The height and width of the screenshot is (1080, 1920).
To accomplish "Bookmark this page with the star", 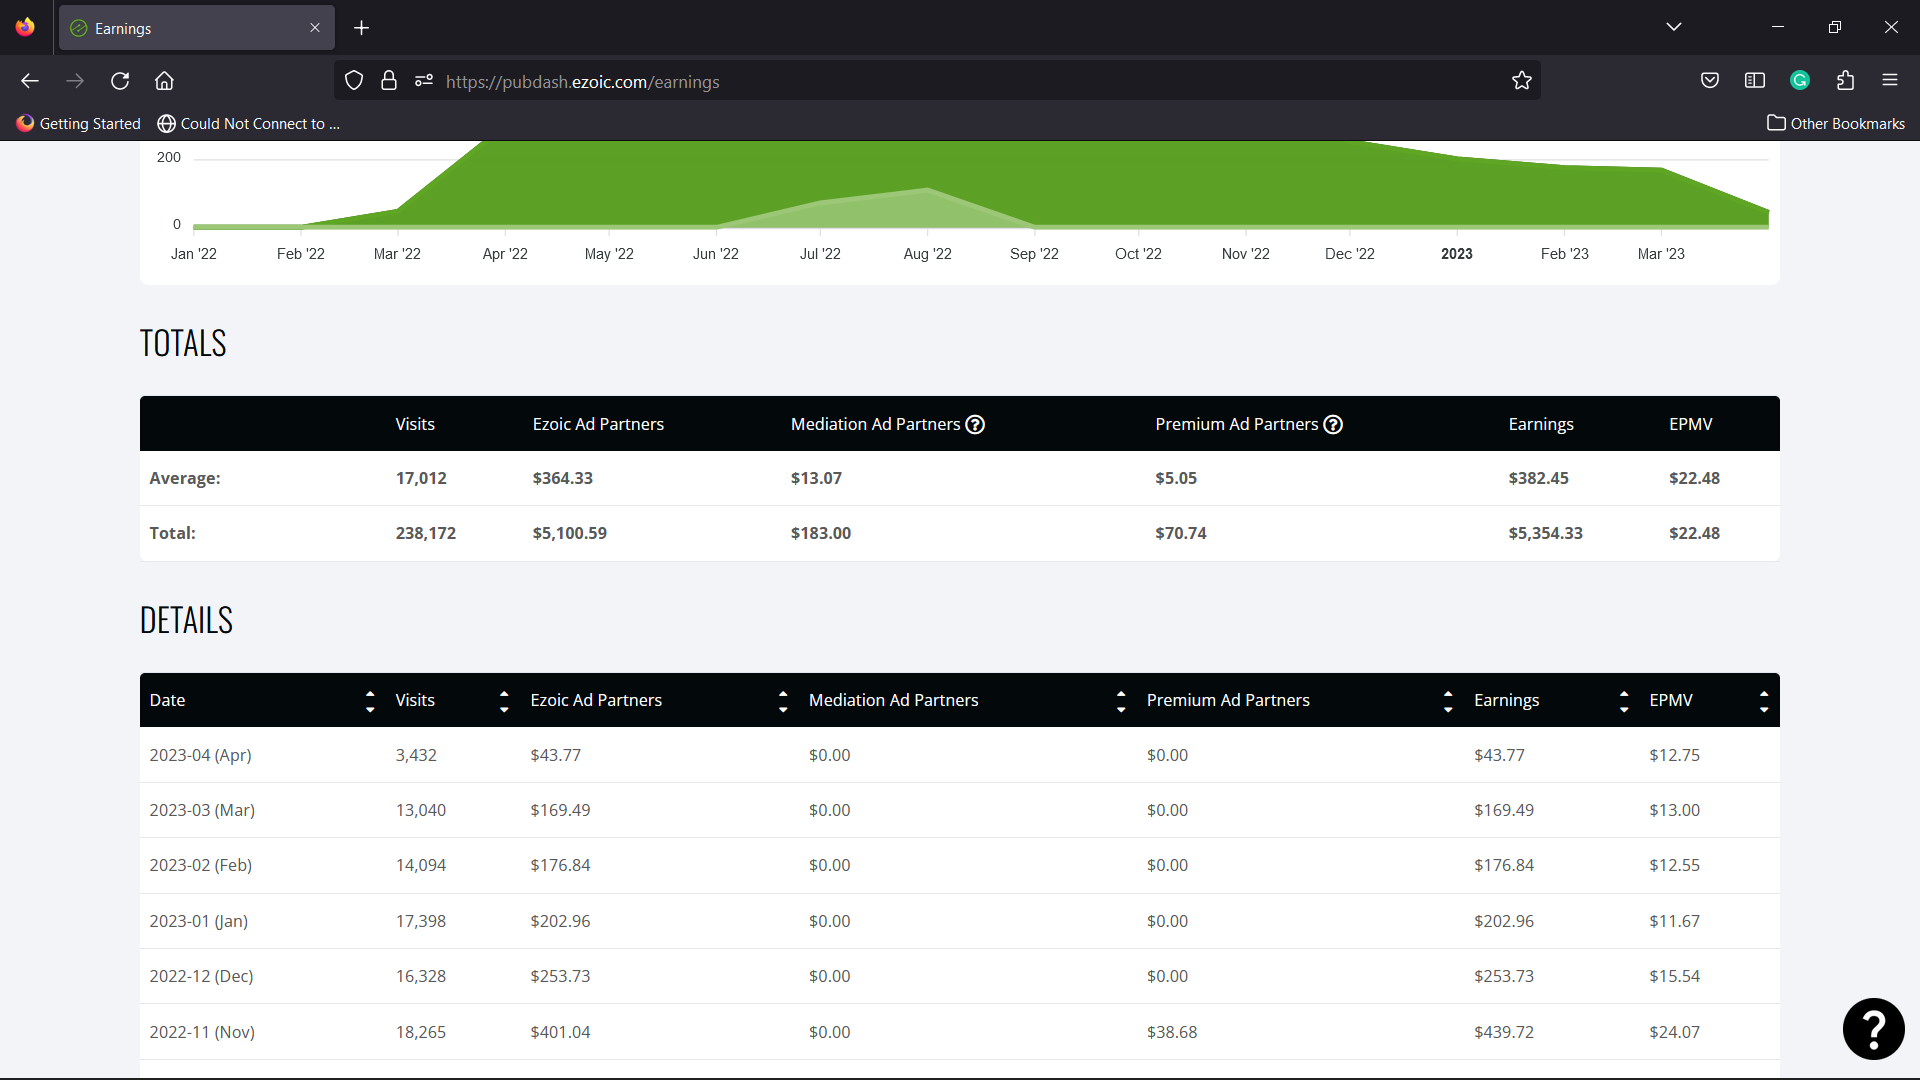I will pyautogui.click(x=1522, y=81).
